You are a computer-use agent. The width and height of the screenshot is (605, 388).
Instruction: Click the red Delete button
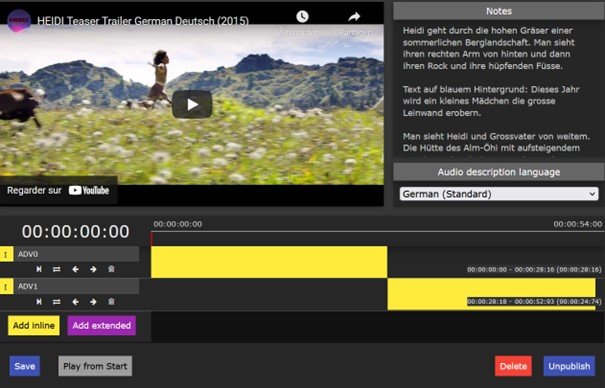click(x=513, y=366)
